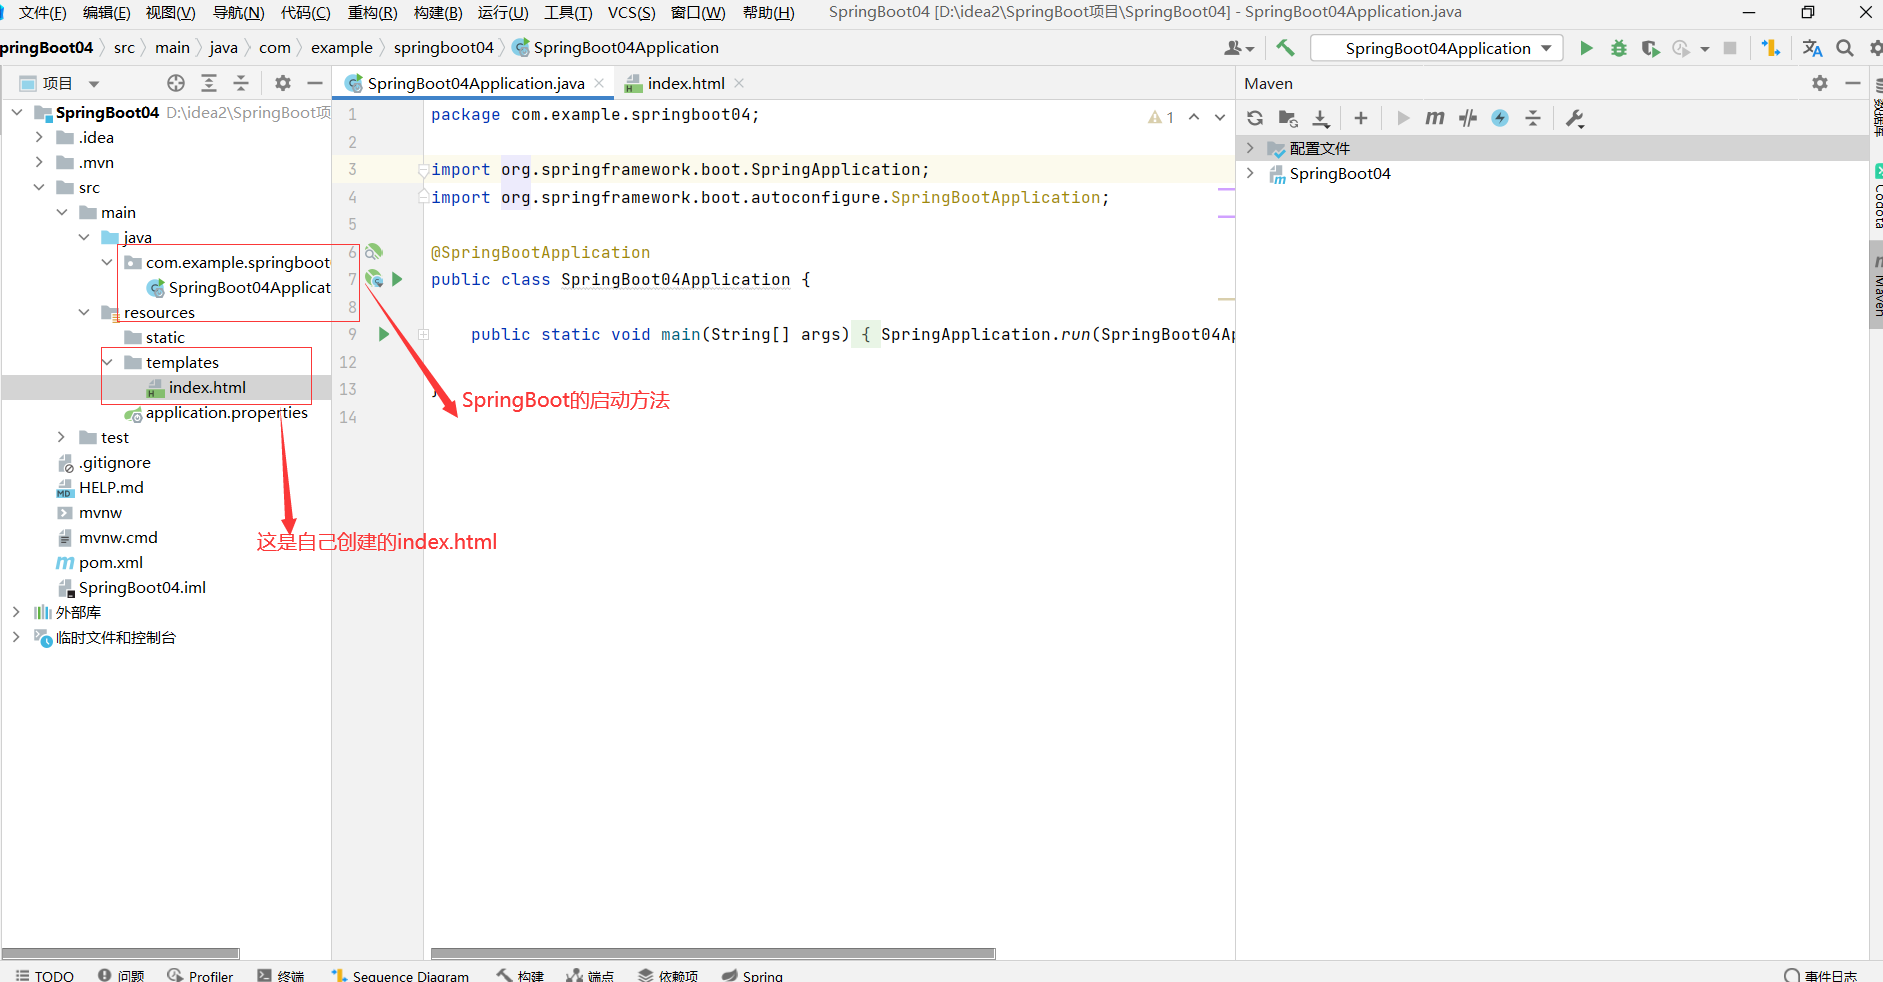
Task: Click Project panel horizontal scrollbar
Action: tap(120, 953)
